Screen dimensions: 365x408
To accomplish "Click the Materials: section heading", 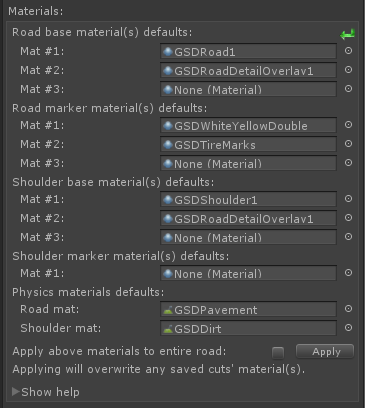I will 36,11.
